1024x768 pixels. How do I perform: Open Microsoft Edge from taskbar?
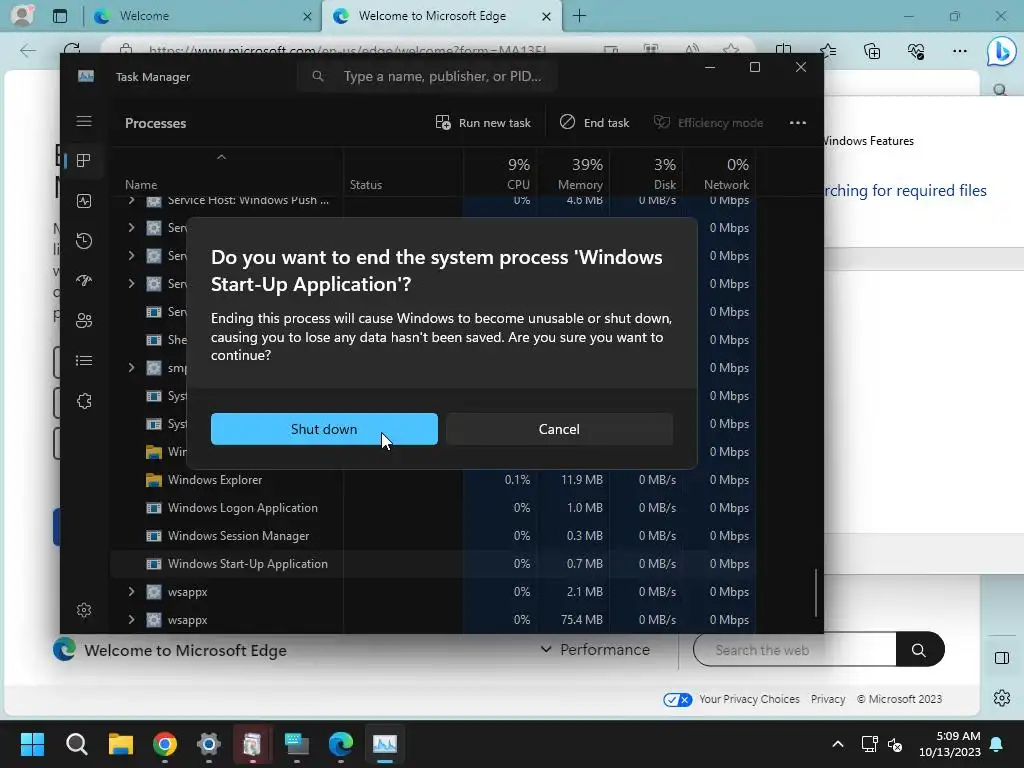pyautogui.click(x=341, y=744)
